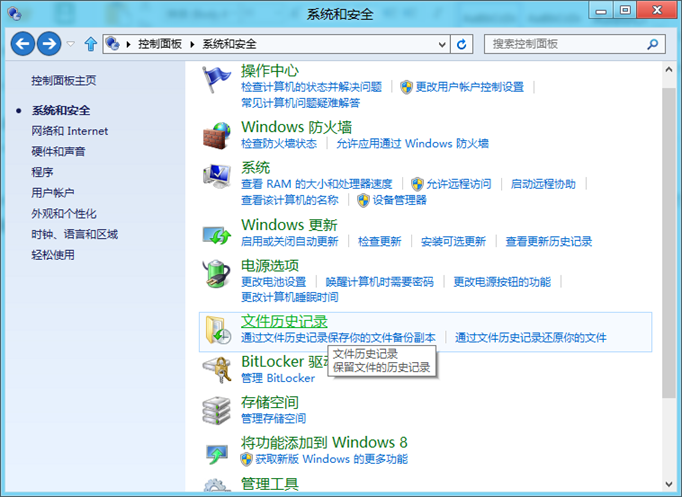
Task: Click 常见计算机问题疑难解答
Action: 301,103
